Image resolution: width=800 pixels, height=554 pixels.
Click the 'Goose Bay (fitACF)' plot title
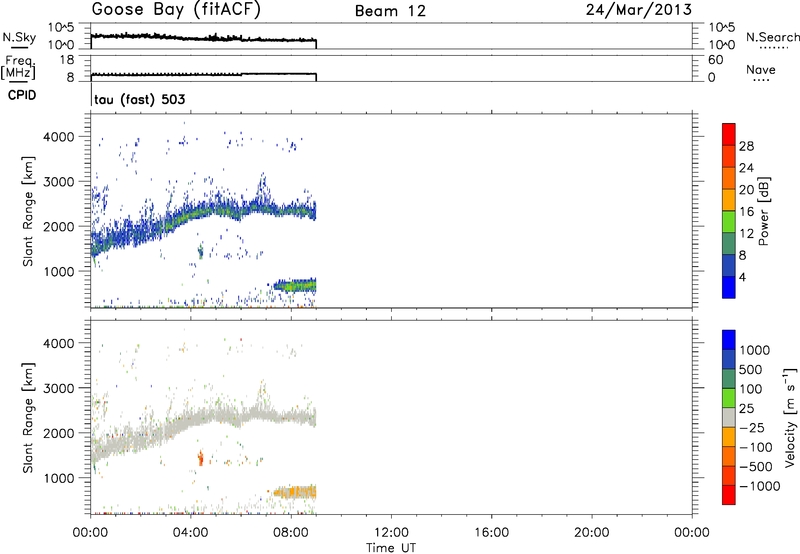(x=176, y=10)
